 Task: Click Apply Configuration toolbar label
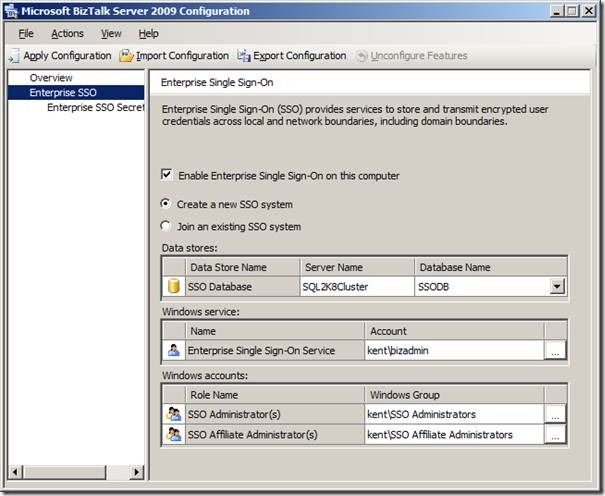68,56
